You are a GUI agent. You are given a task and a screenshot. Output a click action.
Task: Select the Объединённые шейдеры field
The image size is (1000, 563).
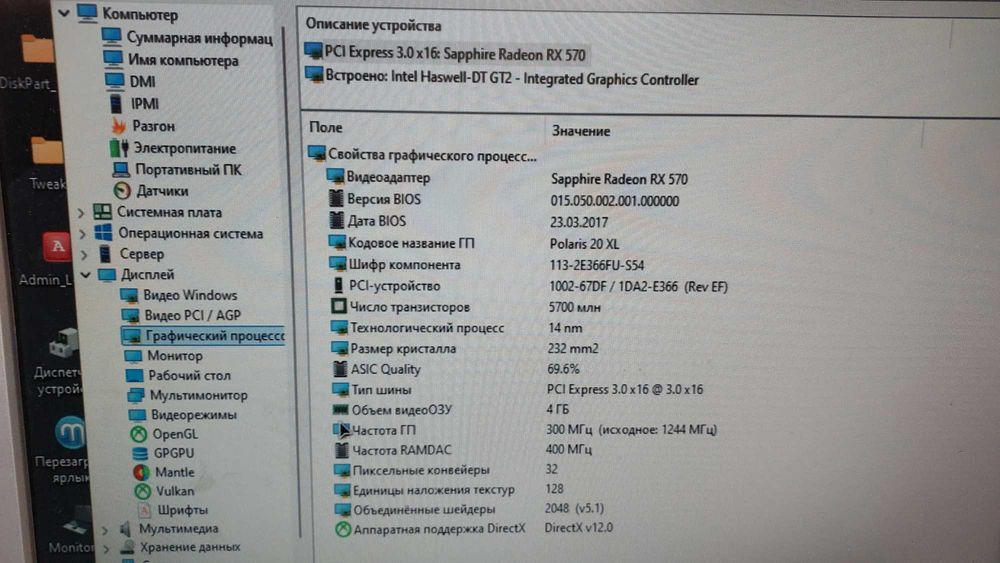pos(424,509)
